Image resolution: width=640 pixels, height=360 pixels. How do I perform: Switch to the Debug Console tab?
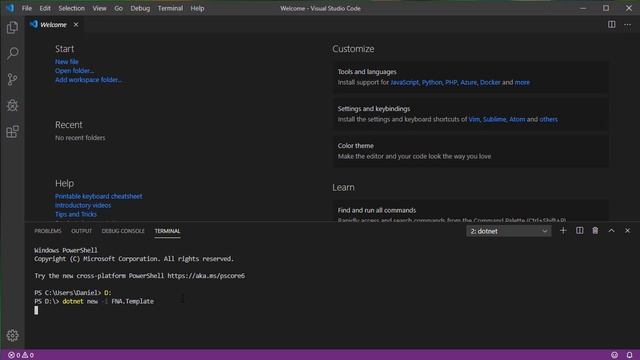123,231
